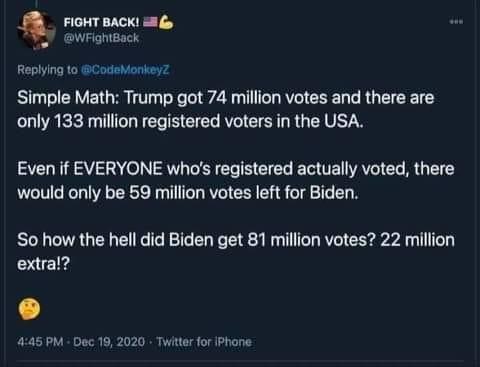Click the 'Simple Math: Trump got' line
Viewport: 480px width, 367px height.
[226, 98]
